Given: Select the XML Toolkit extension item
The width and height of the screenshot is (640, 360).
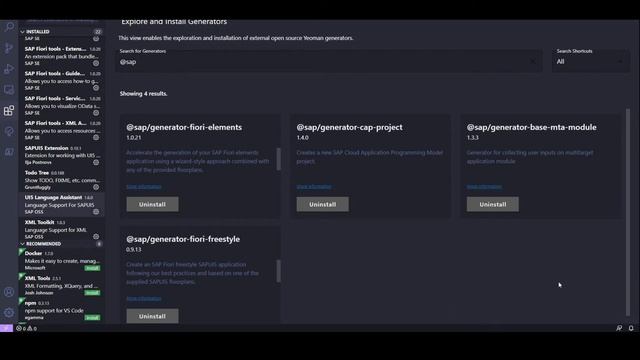Looking at the screenshot, I should click(x=61, y=229).
